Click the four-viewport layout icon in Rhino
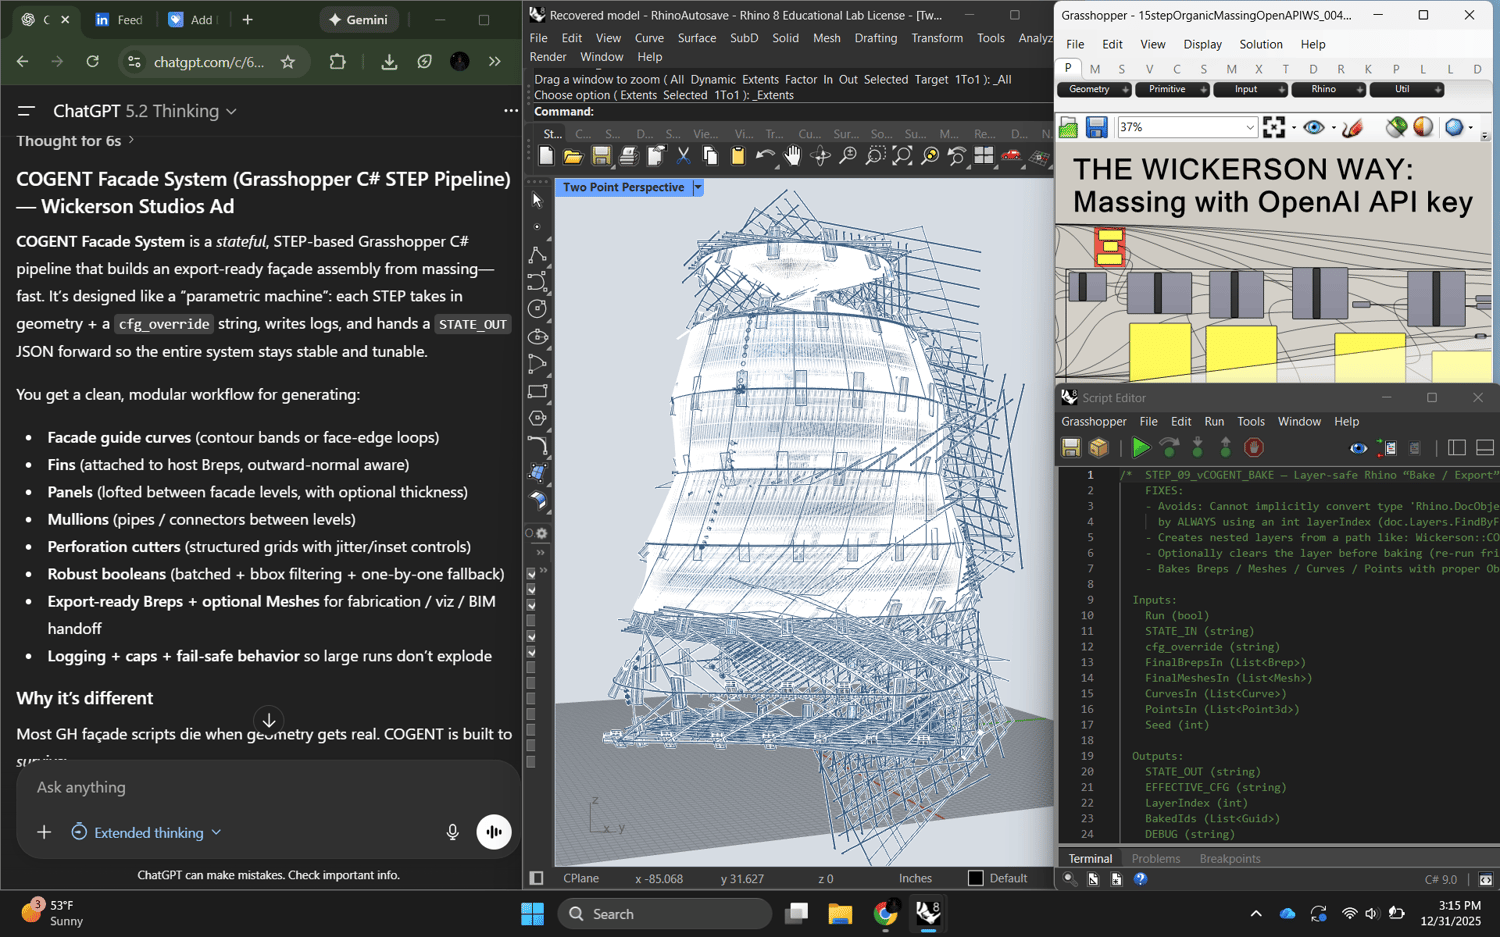Image resolution: width=1500 pixels, height=937 pixels. 985,156
